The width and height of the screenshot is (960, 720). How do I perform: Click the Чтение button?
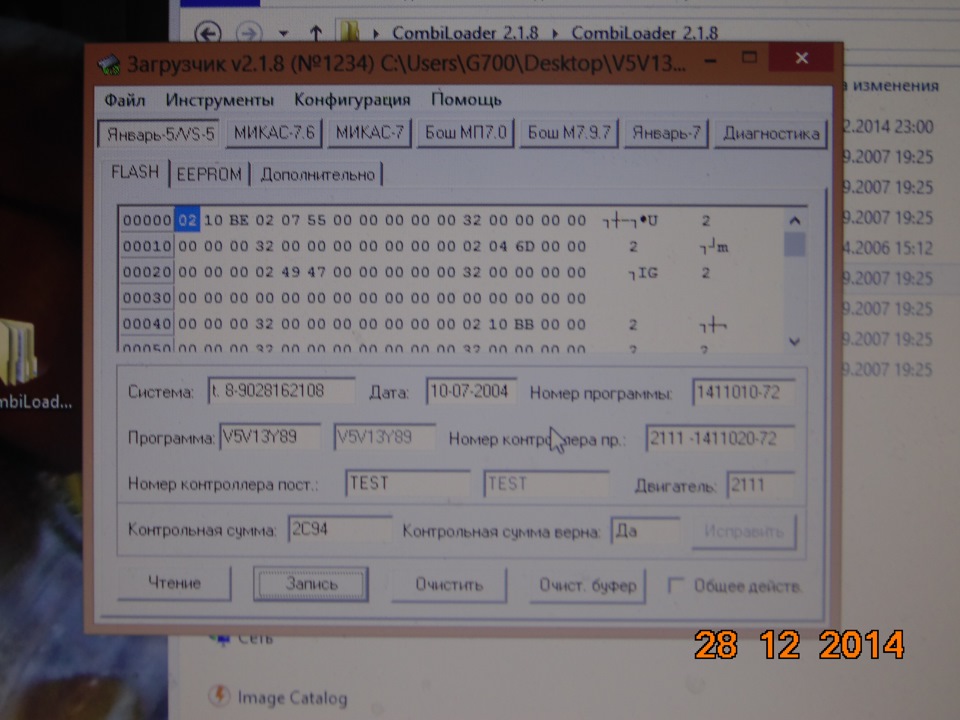pyautogui.click(x=174, y=583)
